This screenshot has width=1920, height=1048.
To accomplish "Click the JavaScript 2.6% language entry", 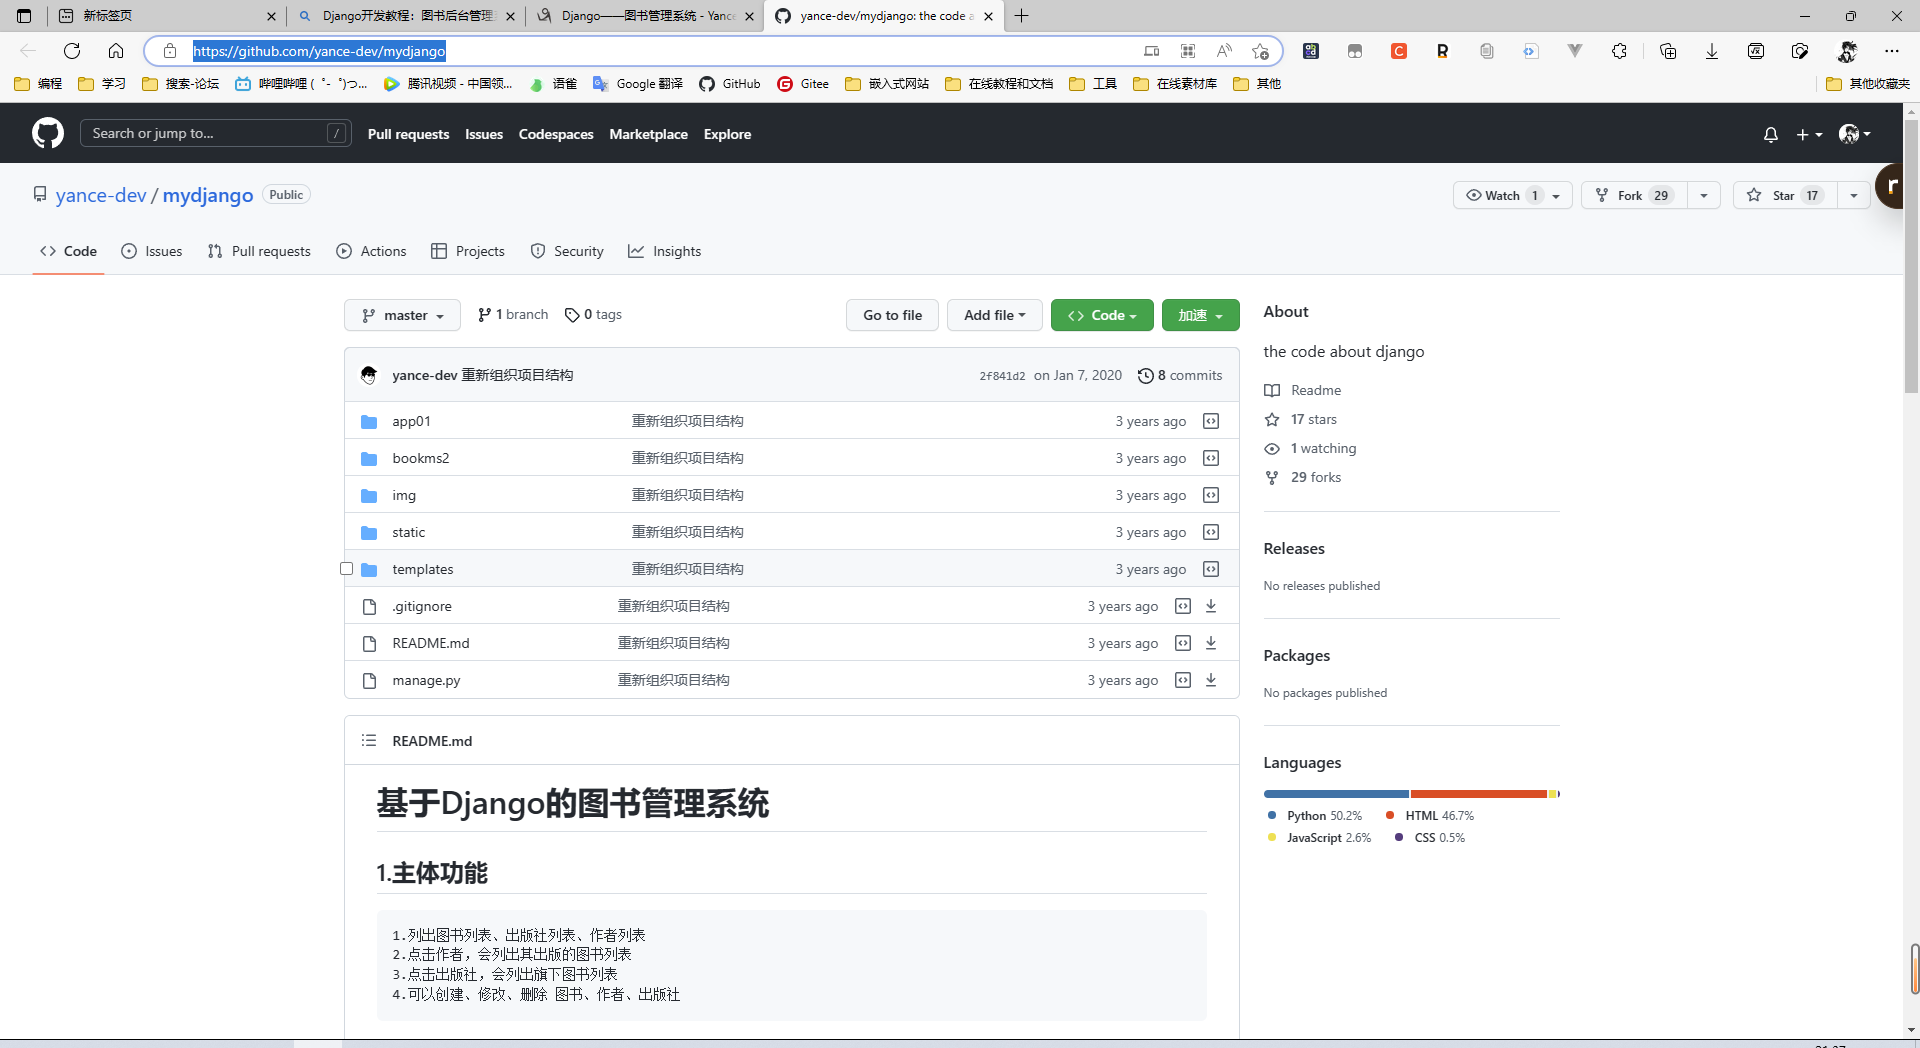I will (x=1319, y=838).
